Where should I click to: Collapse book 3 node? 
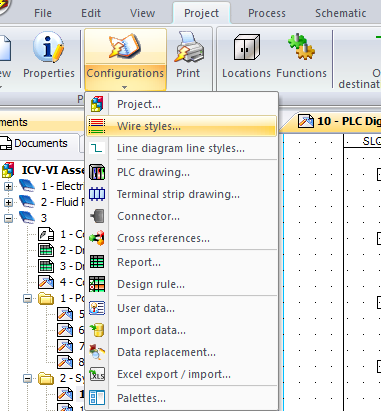point(8,218)
